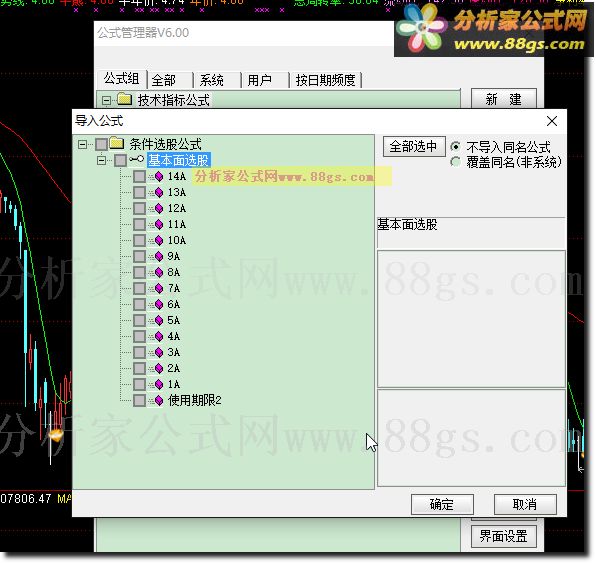Click the 技术指标公式 label in formula manager

click(x=173, y=100)
